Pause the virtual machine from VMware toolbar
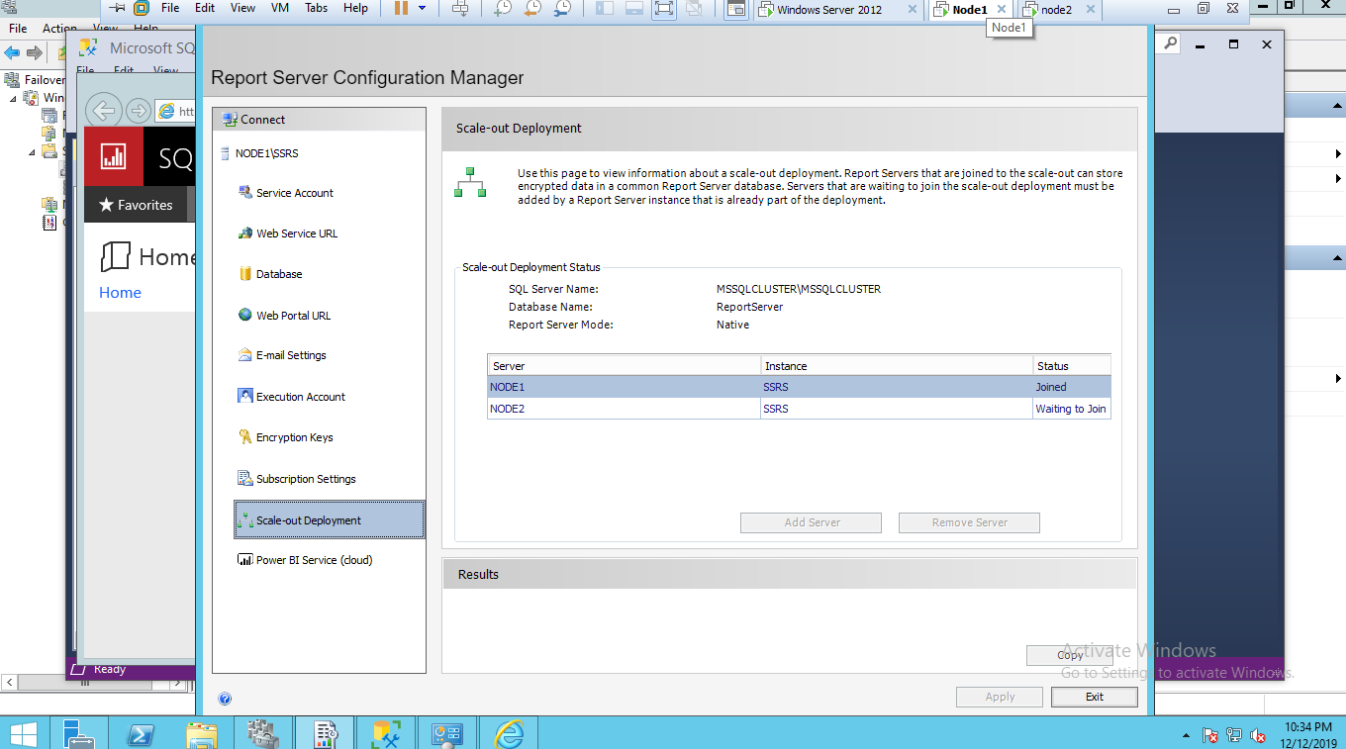Viewport: 1346px width, 749px height. [x=401, y=8]
